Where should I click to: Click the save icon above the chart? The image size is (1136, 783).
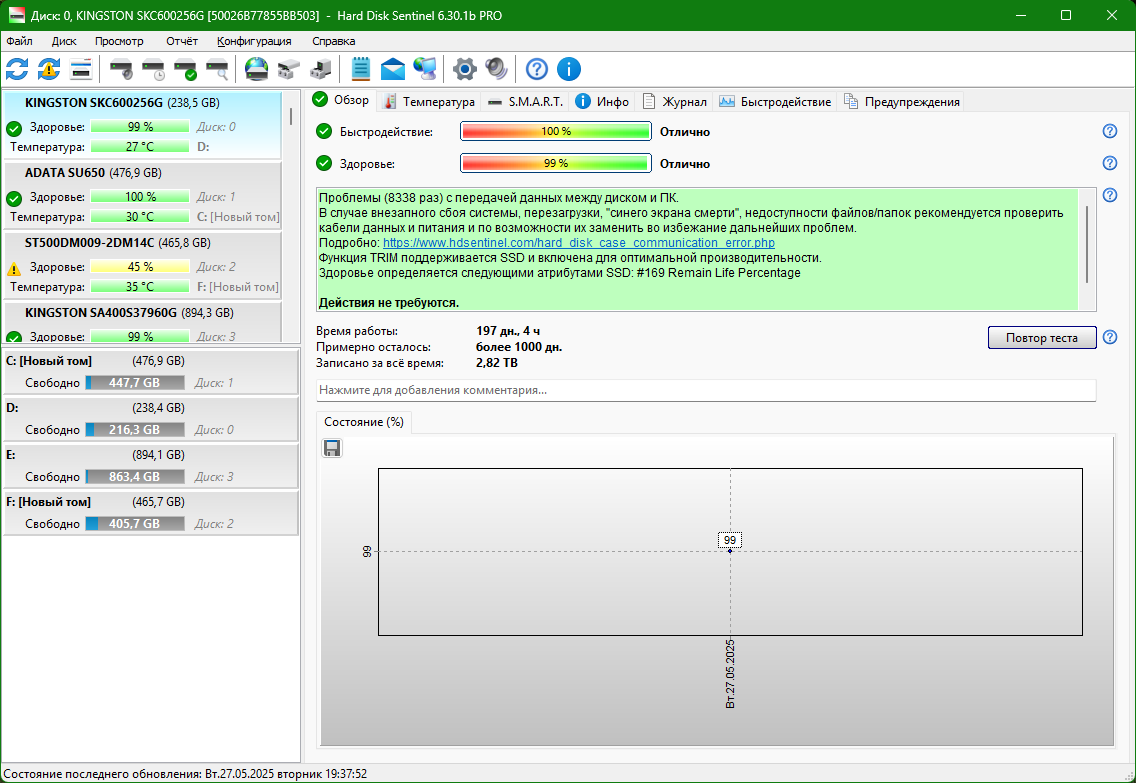tap(332, 448)
